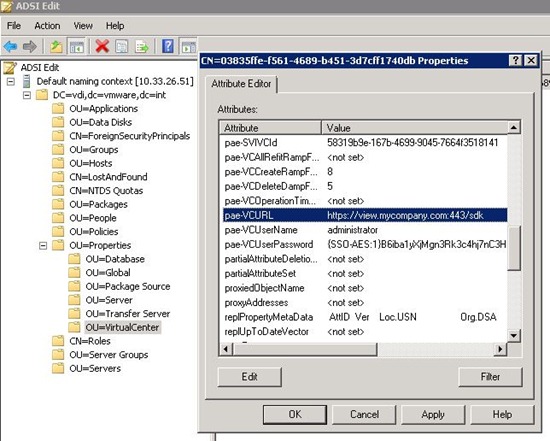Click the blue Help question mark icon
The image size is (550, 441).
[168, 46]
